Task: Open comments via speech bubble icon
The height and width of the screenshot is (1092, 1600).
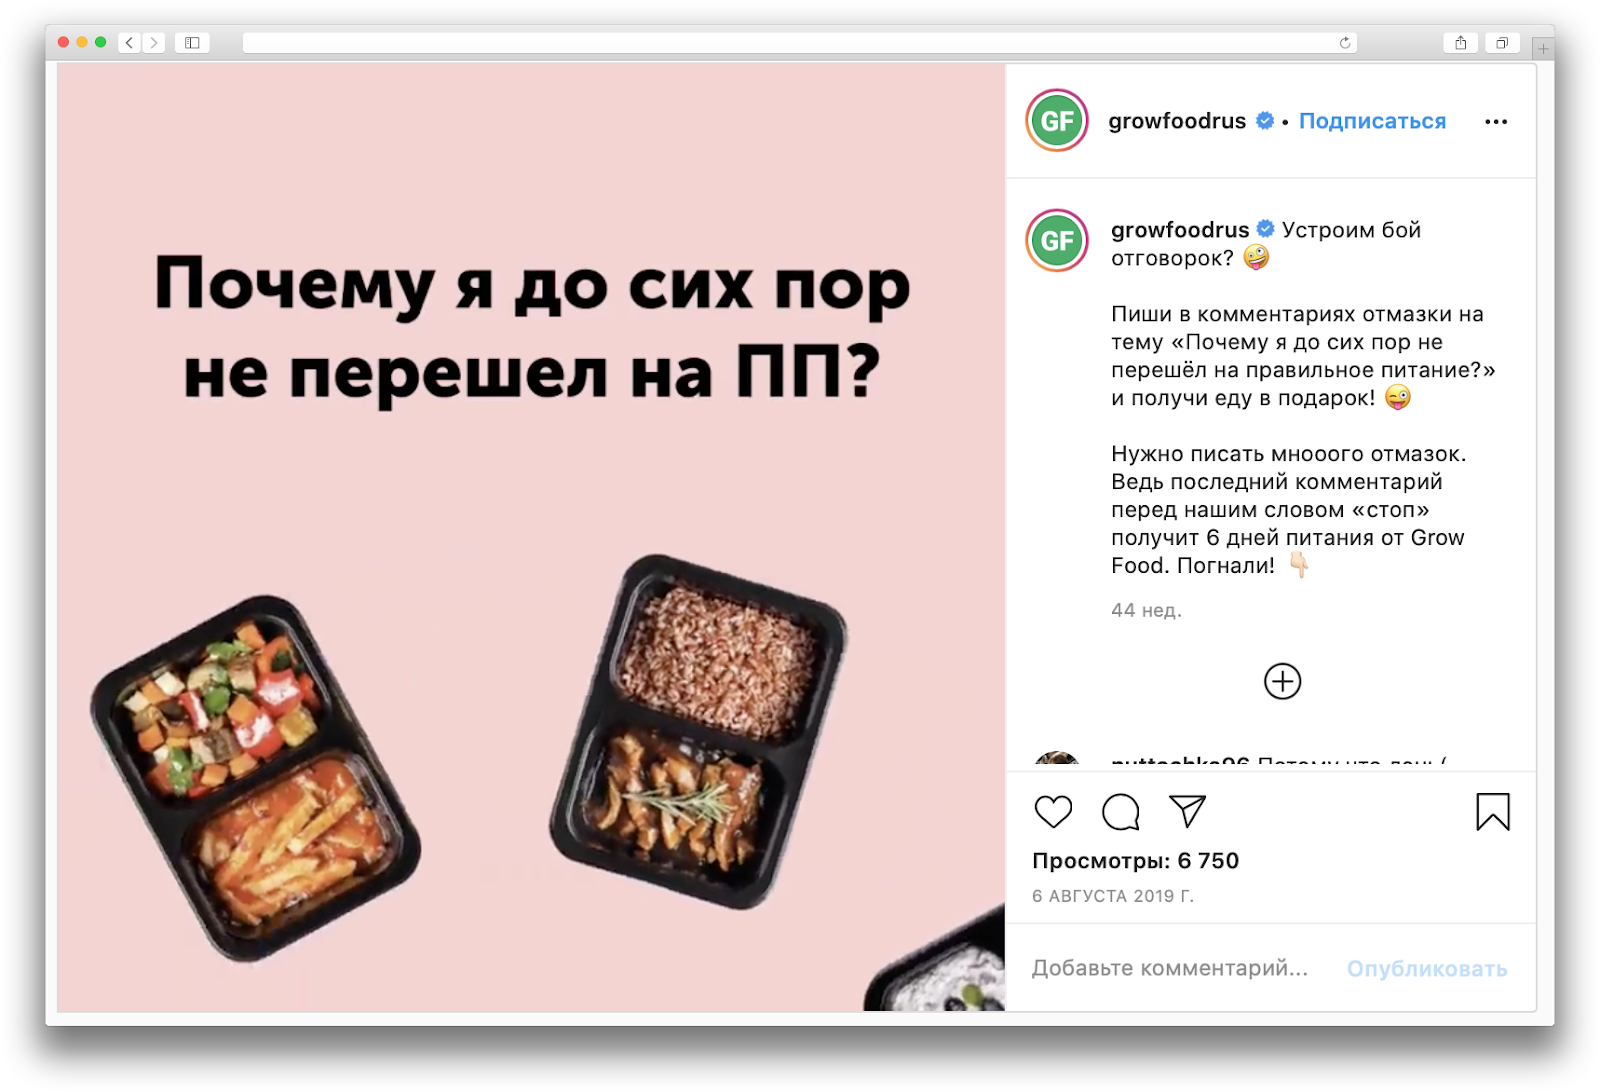Action: coord(1120,811)
